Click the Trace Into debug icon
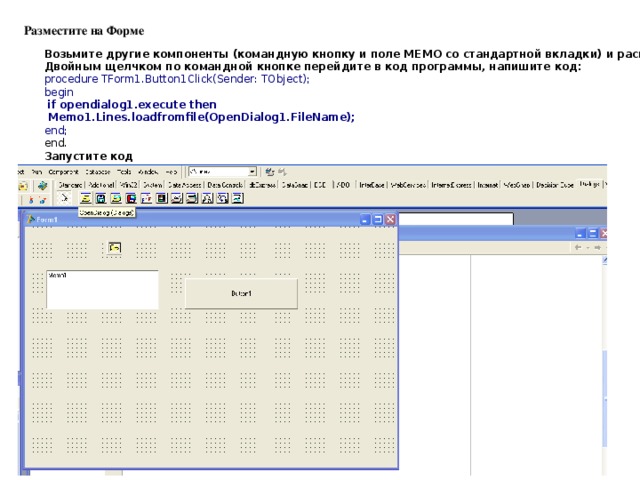The height and width of the screenshot is (480, 640). tap(31, 200)
